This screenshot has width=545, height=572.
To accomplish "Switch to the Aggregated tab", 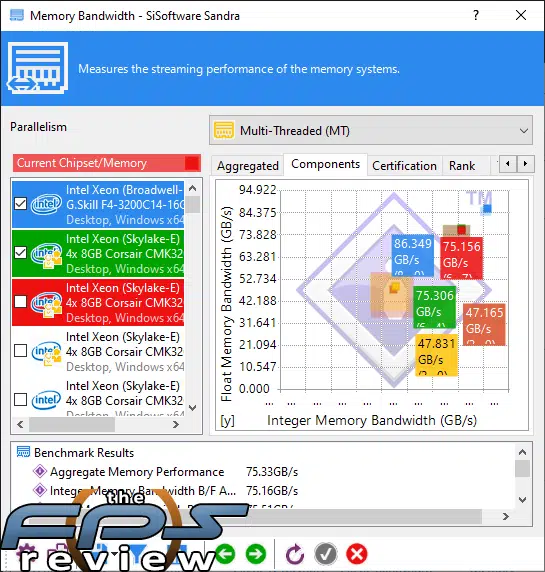I will 248,166.
